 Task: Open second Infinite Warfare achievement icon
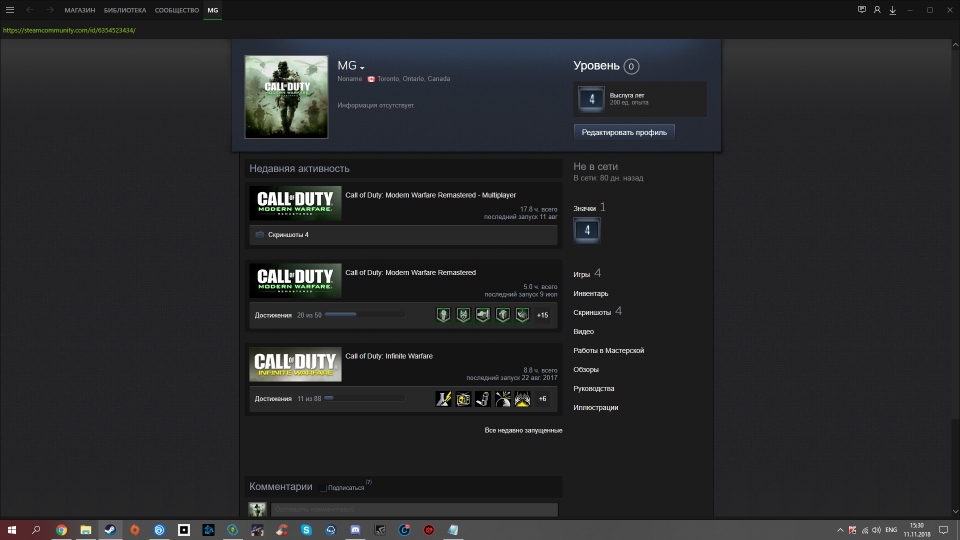tap(463, 399)
